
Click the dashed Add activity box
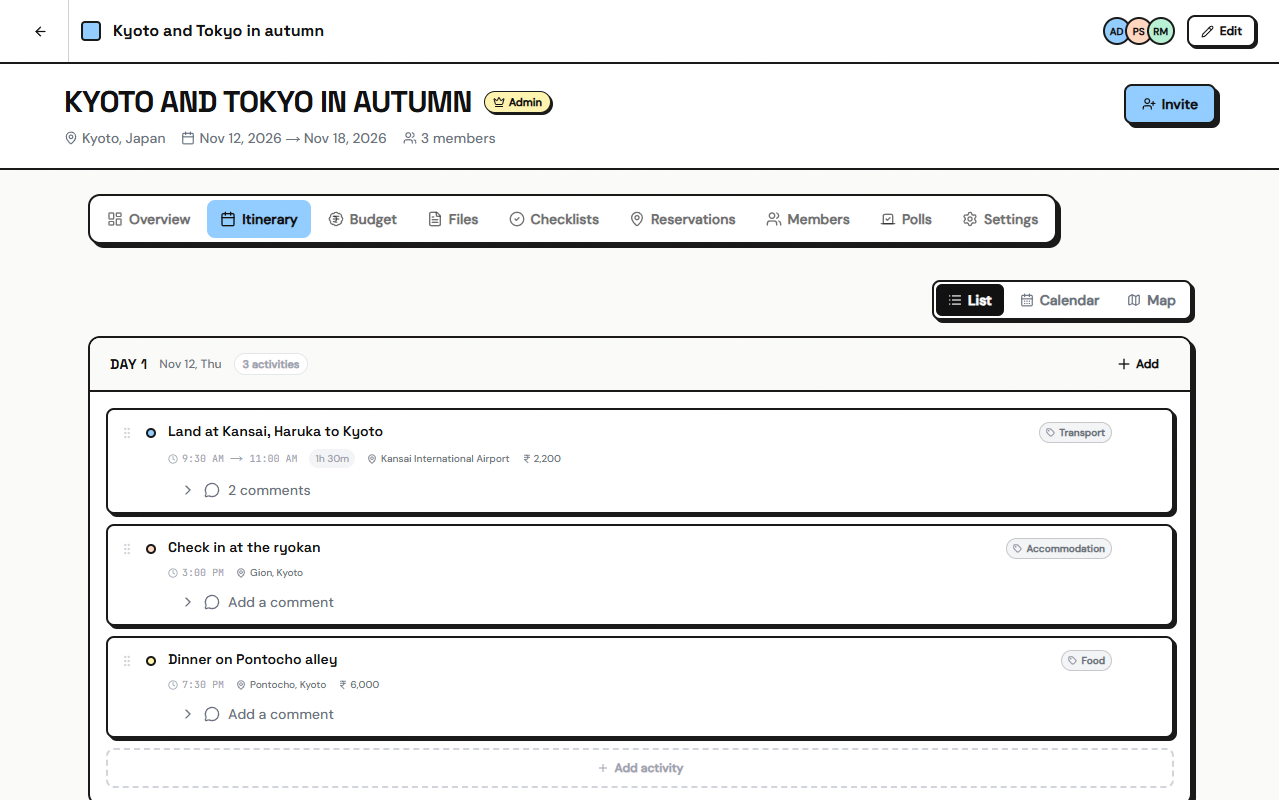click(640, 768)
